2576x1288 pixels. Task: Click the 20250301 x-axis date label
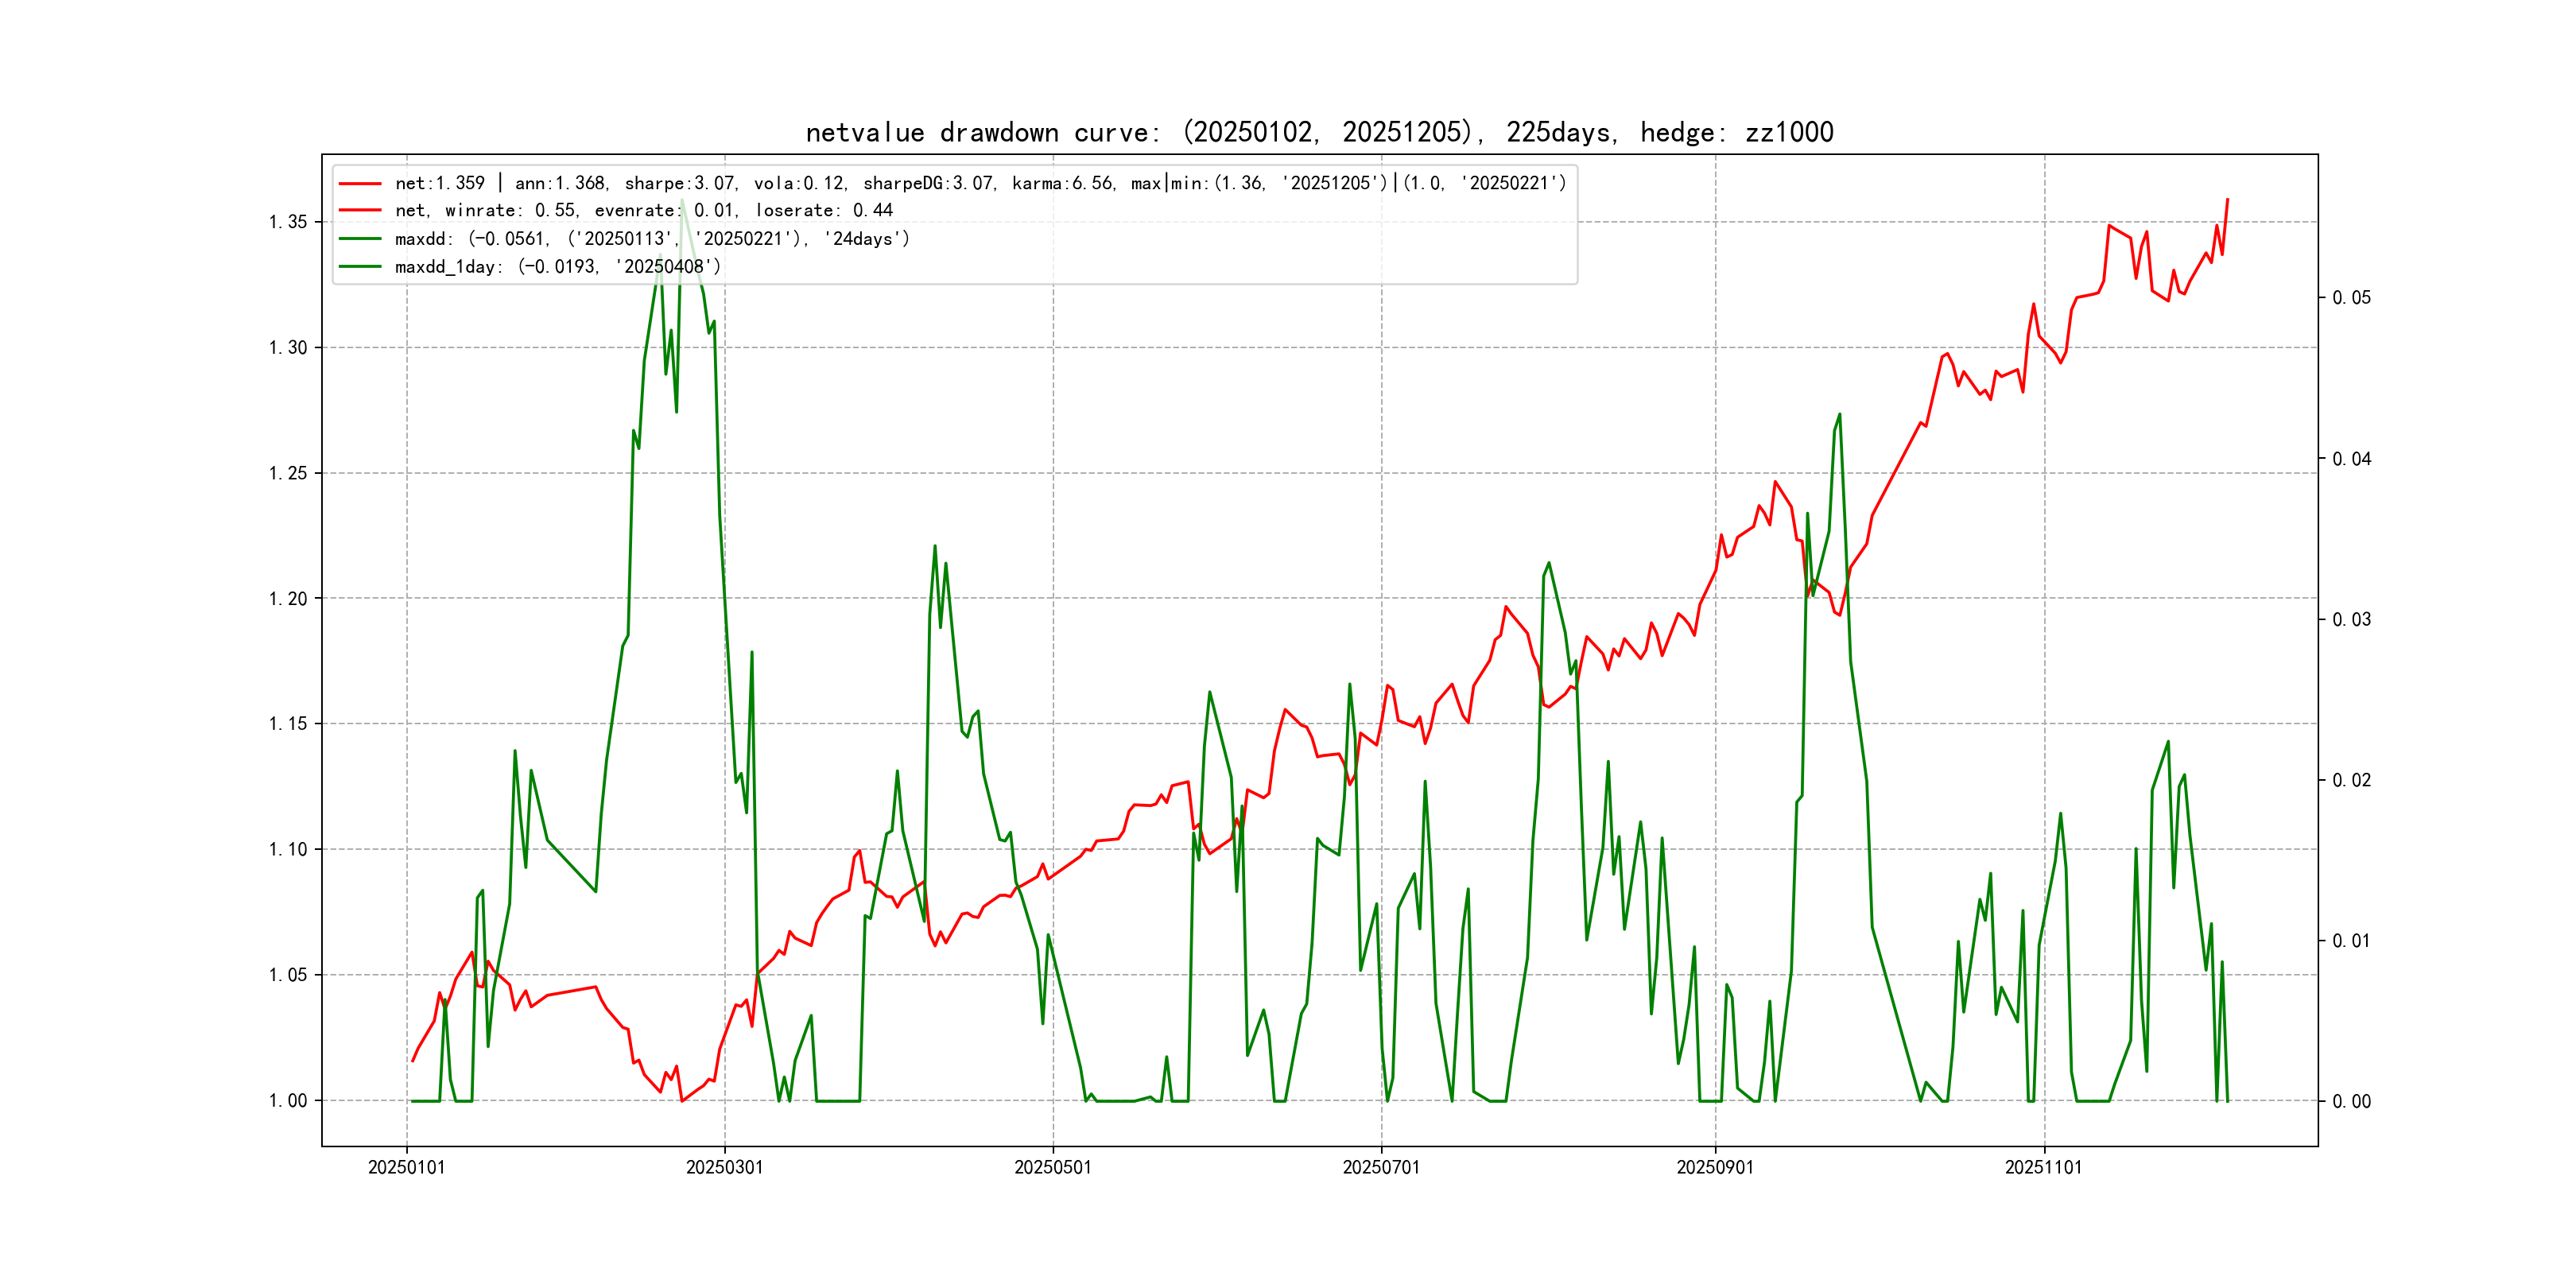point(724,1167)
